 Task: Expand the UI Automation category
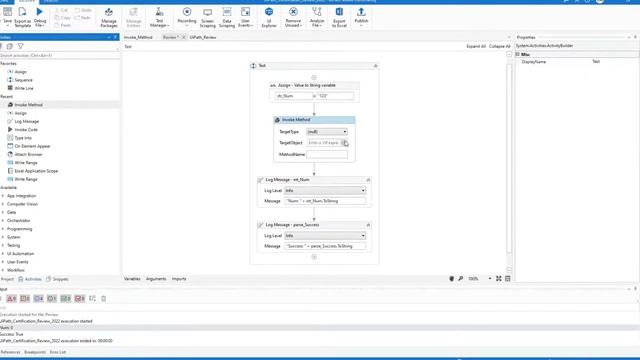pyautogui.click(x=3, y=254)
